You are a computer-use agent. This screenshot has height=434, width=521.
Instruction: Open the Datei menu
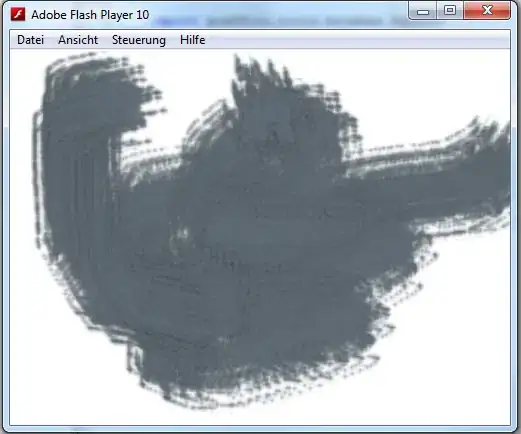pos(30,40)
